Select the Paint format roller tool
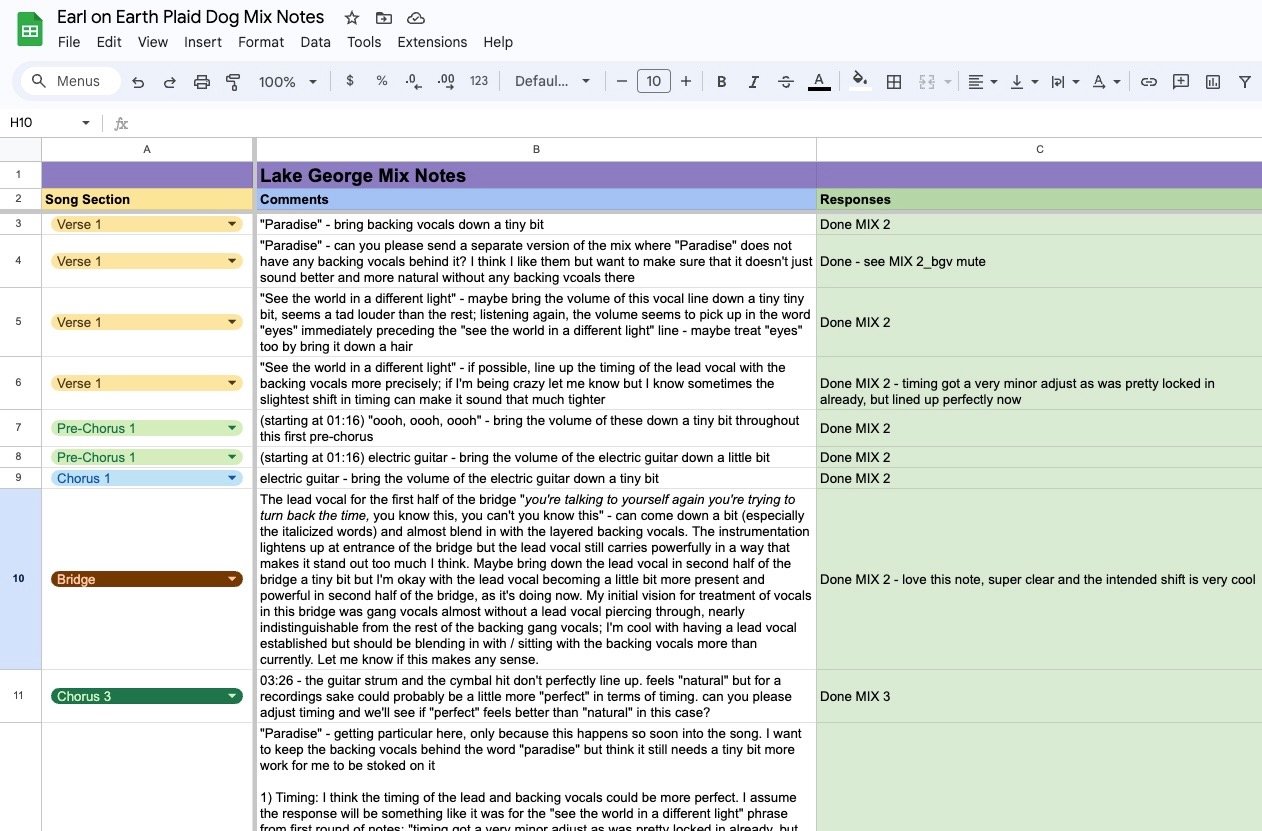This screenshot has height=831, width=1262. click(x=233, y=82)
